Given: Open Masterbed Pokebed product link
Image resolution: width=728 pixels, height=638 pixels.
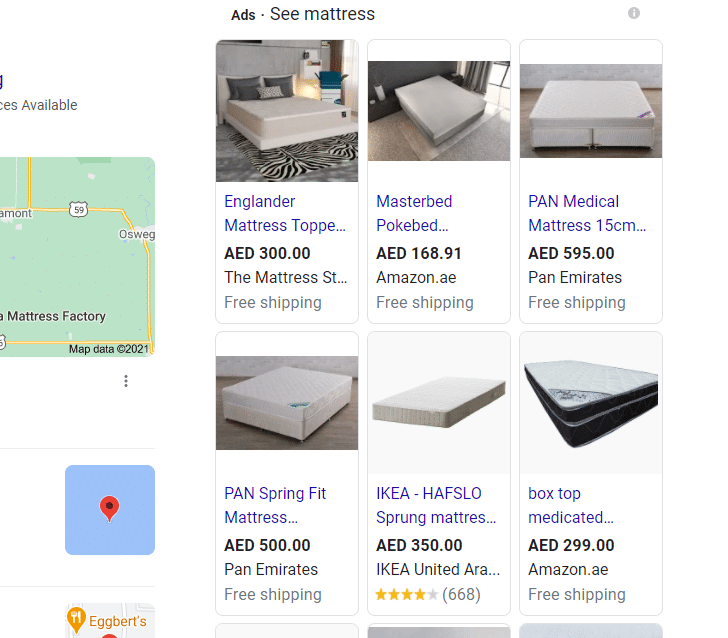Looking at the screenshot, I should pyautogui.click(x=414, y=213).
